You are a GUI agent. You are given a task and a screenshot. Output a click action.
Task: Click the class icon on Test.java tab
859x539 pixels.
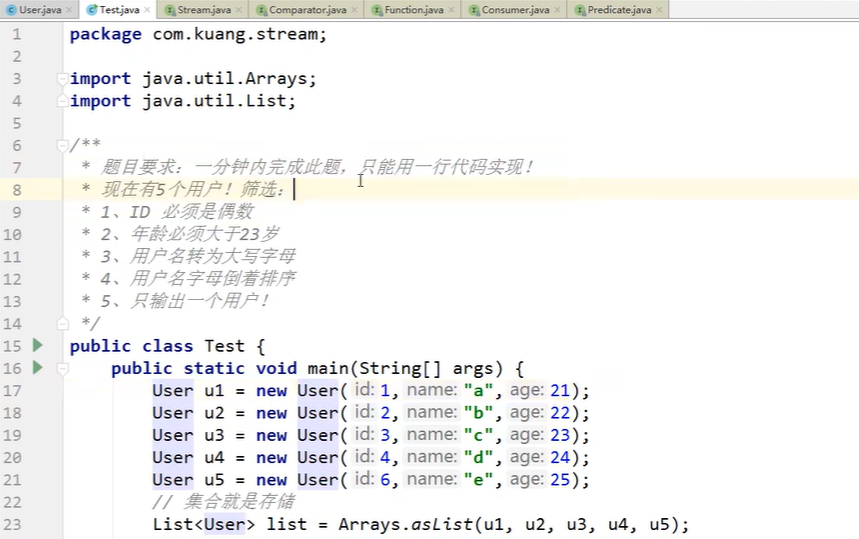92,10
